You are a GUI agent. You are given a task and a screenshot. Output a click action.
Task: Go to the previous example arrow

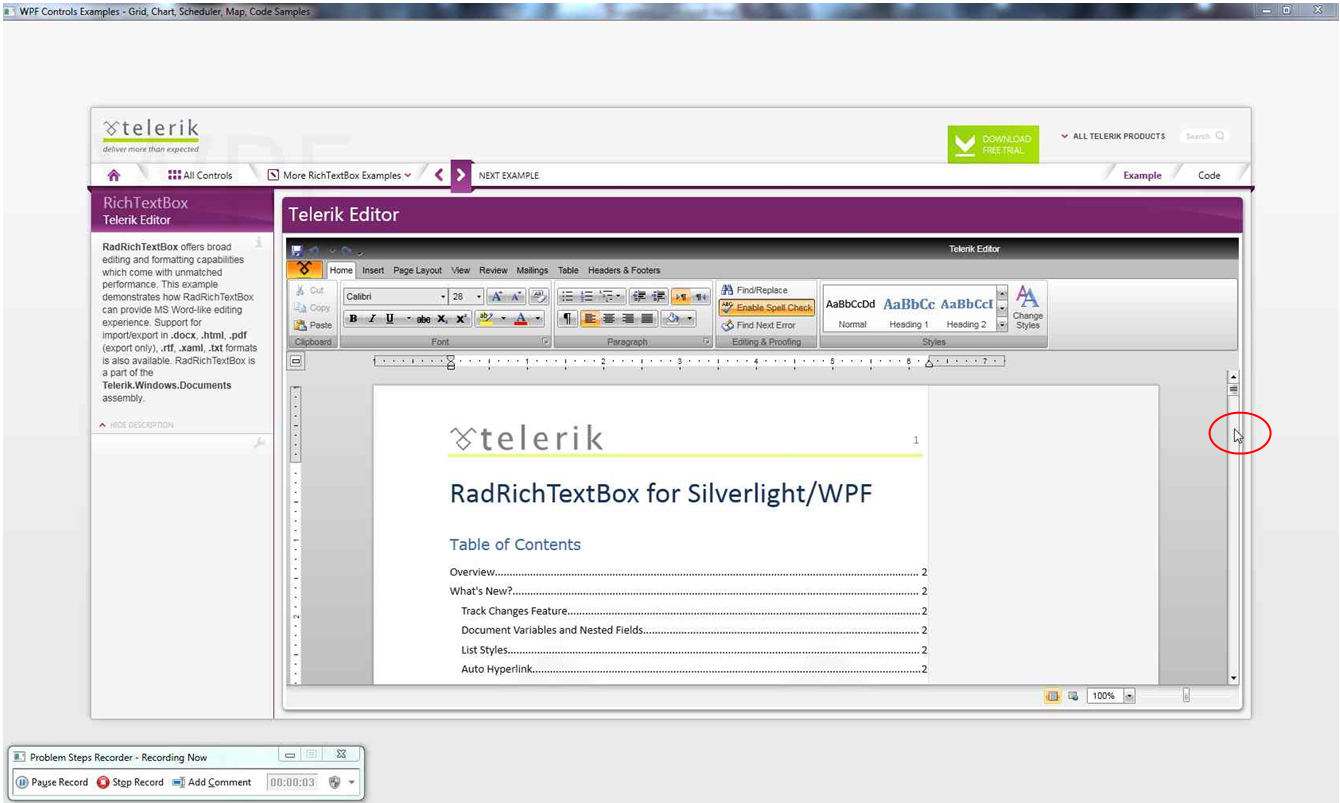pos(438,175)
